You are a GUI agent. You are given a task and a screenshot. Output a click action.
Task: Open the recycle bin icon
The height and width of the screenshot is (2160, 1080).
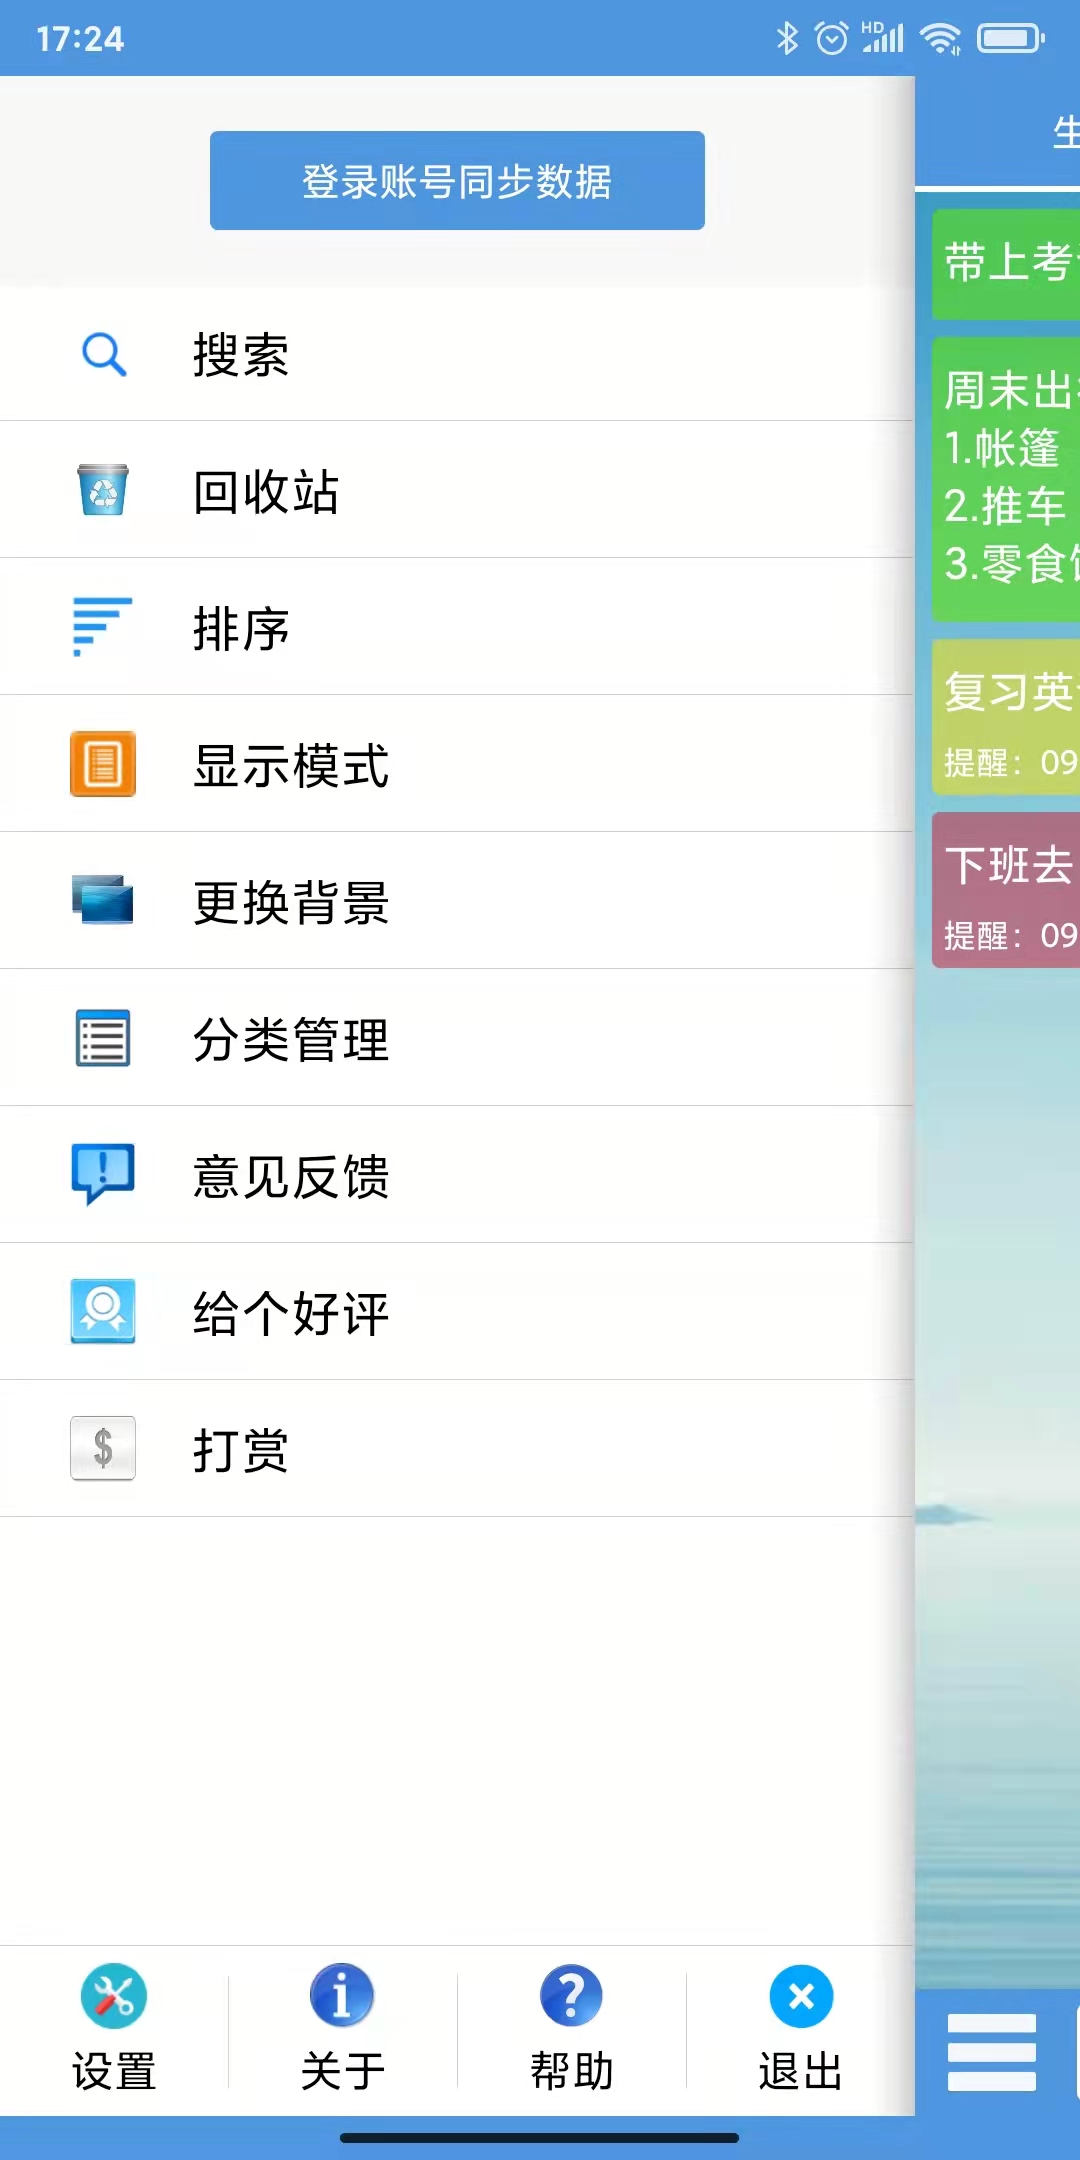(x=103, y=490)
